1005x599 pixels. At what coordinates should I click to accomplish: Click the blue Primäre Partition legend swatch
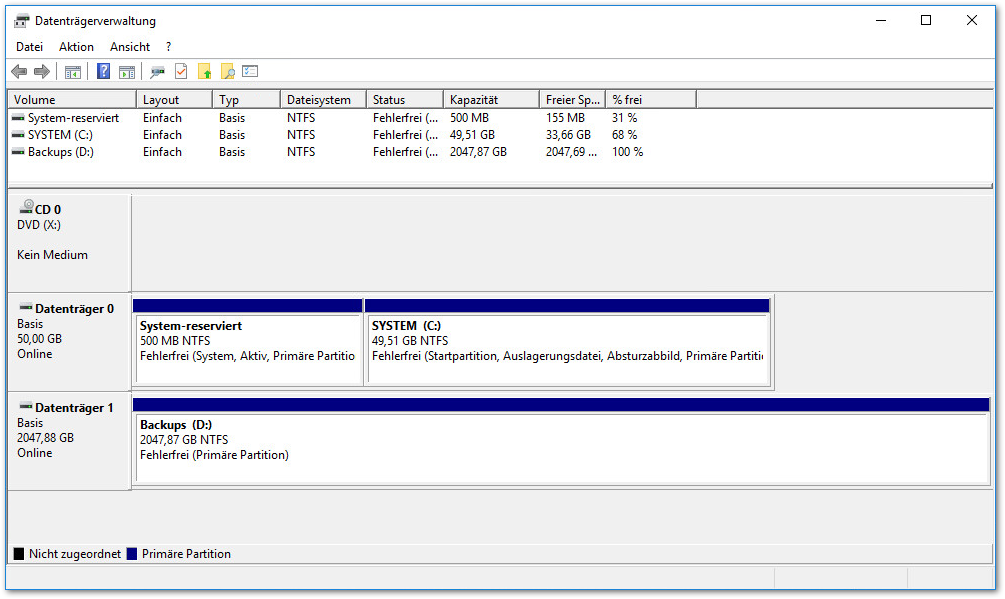[x=132, y=554]
